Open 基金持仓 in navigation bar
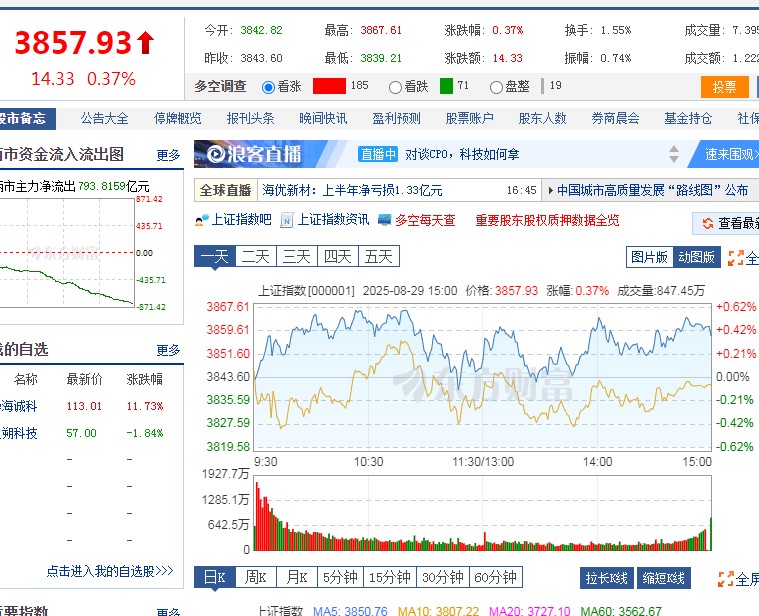This screenshot has height=616, width=759. click(x=688, y=119)
